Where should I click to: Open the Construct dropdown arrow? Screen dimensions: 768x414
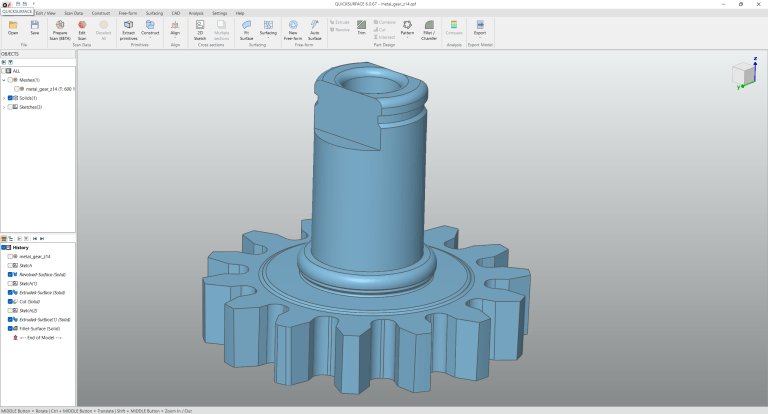pos(150,38)
